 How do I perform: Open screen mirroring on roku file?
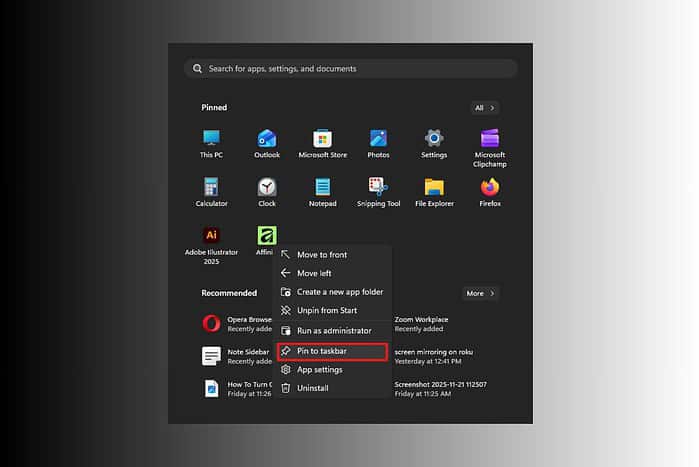point(434,356)
